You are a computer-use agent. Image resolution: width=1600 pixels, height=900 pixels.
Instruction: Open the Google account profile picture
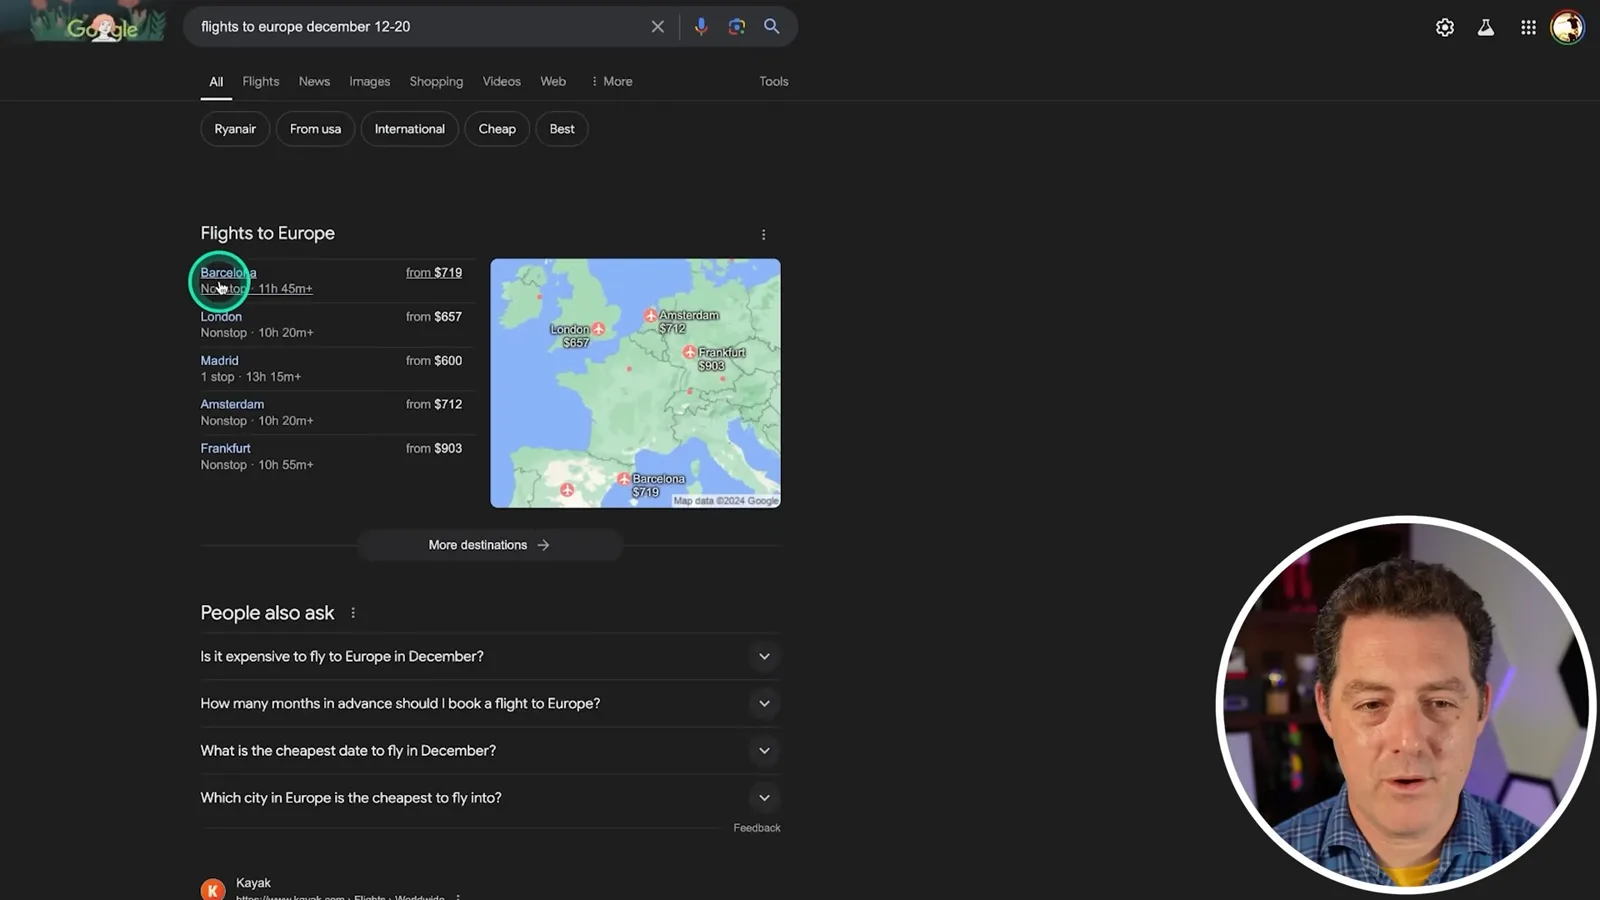tap(1568, 27)
